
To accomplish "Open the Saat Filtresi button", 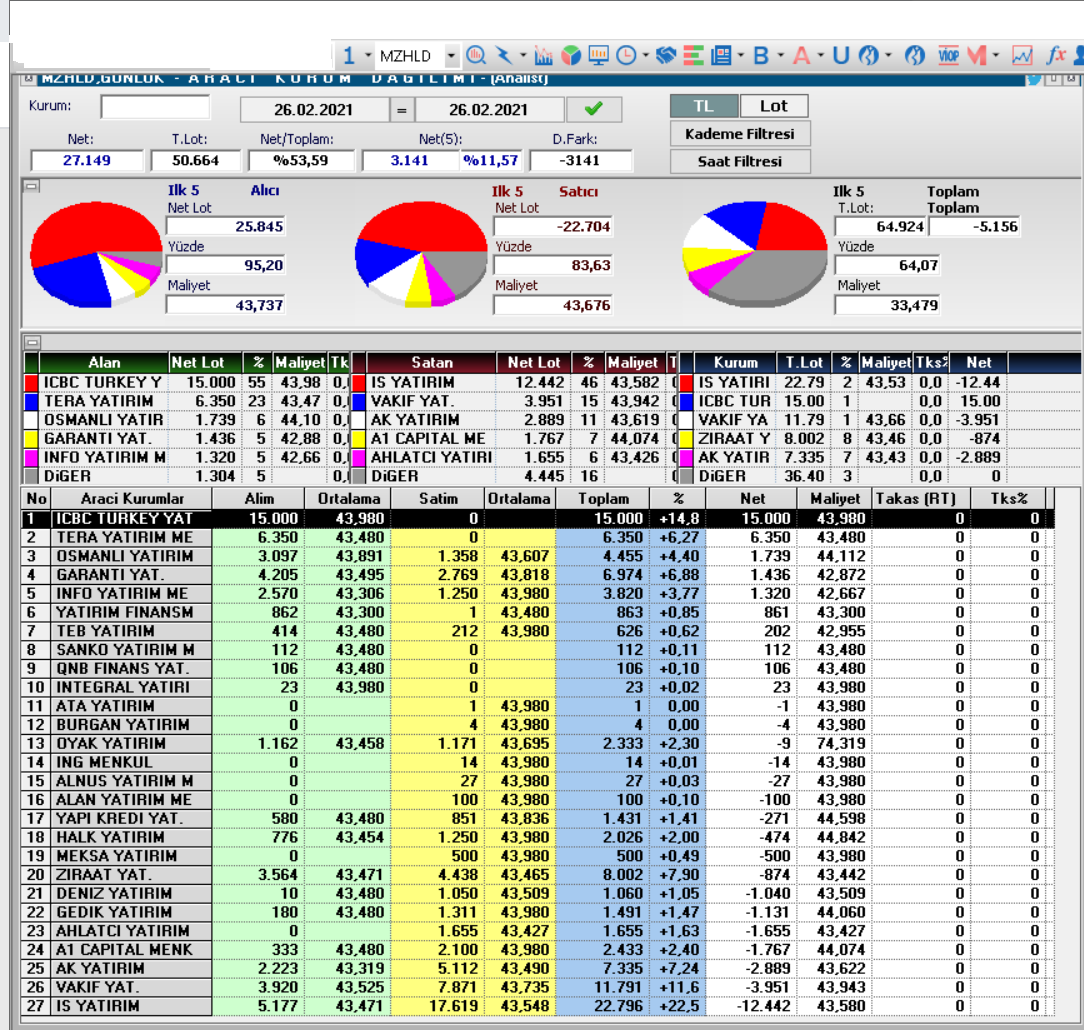I will [x=740, y=161].
